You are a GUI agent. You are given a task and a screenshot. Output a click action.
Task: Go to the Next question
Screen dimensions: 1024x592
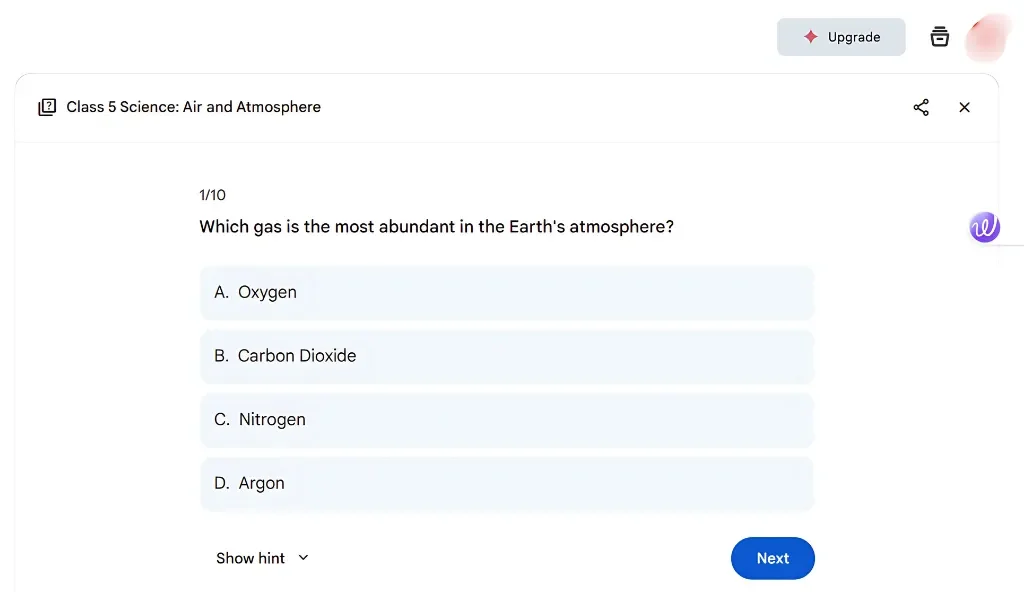click(x=772, y=558)
